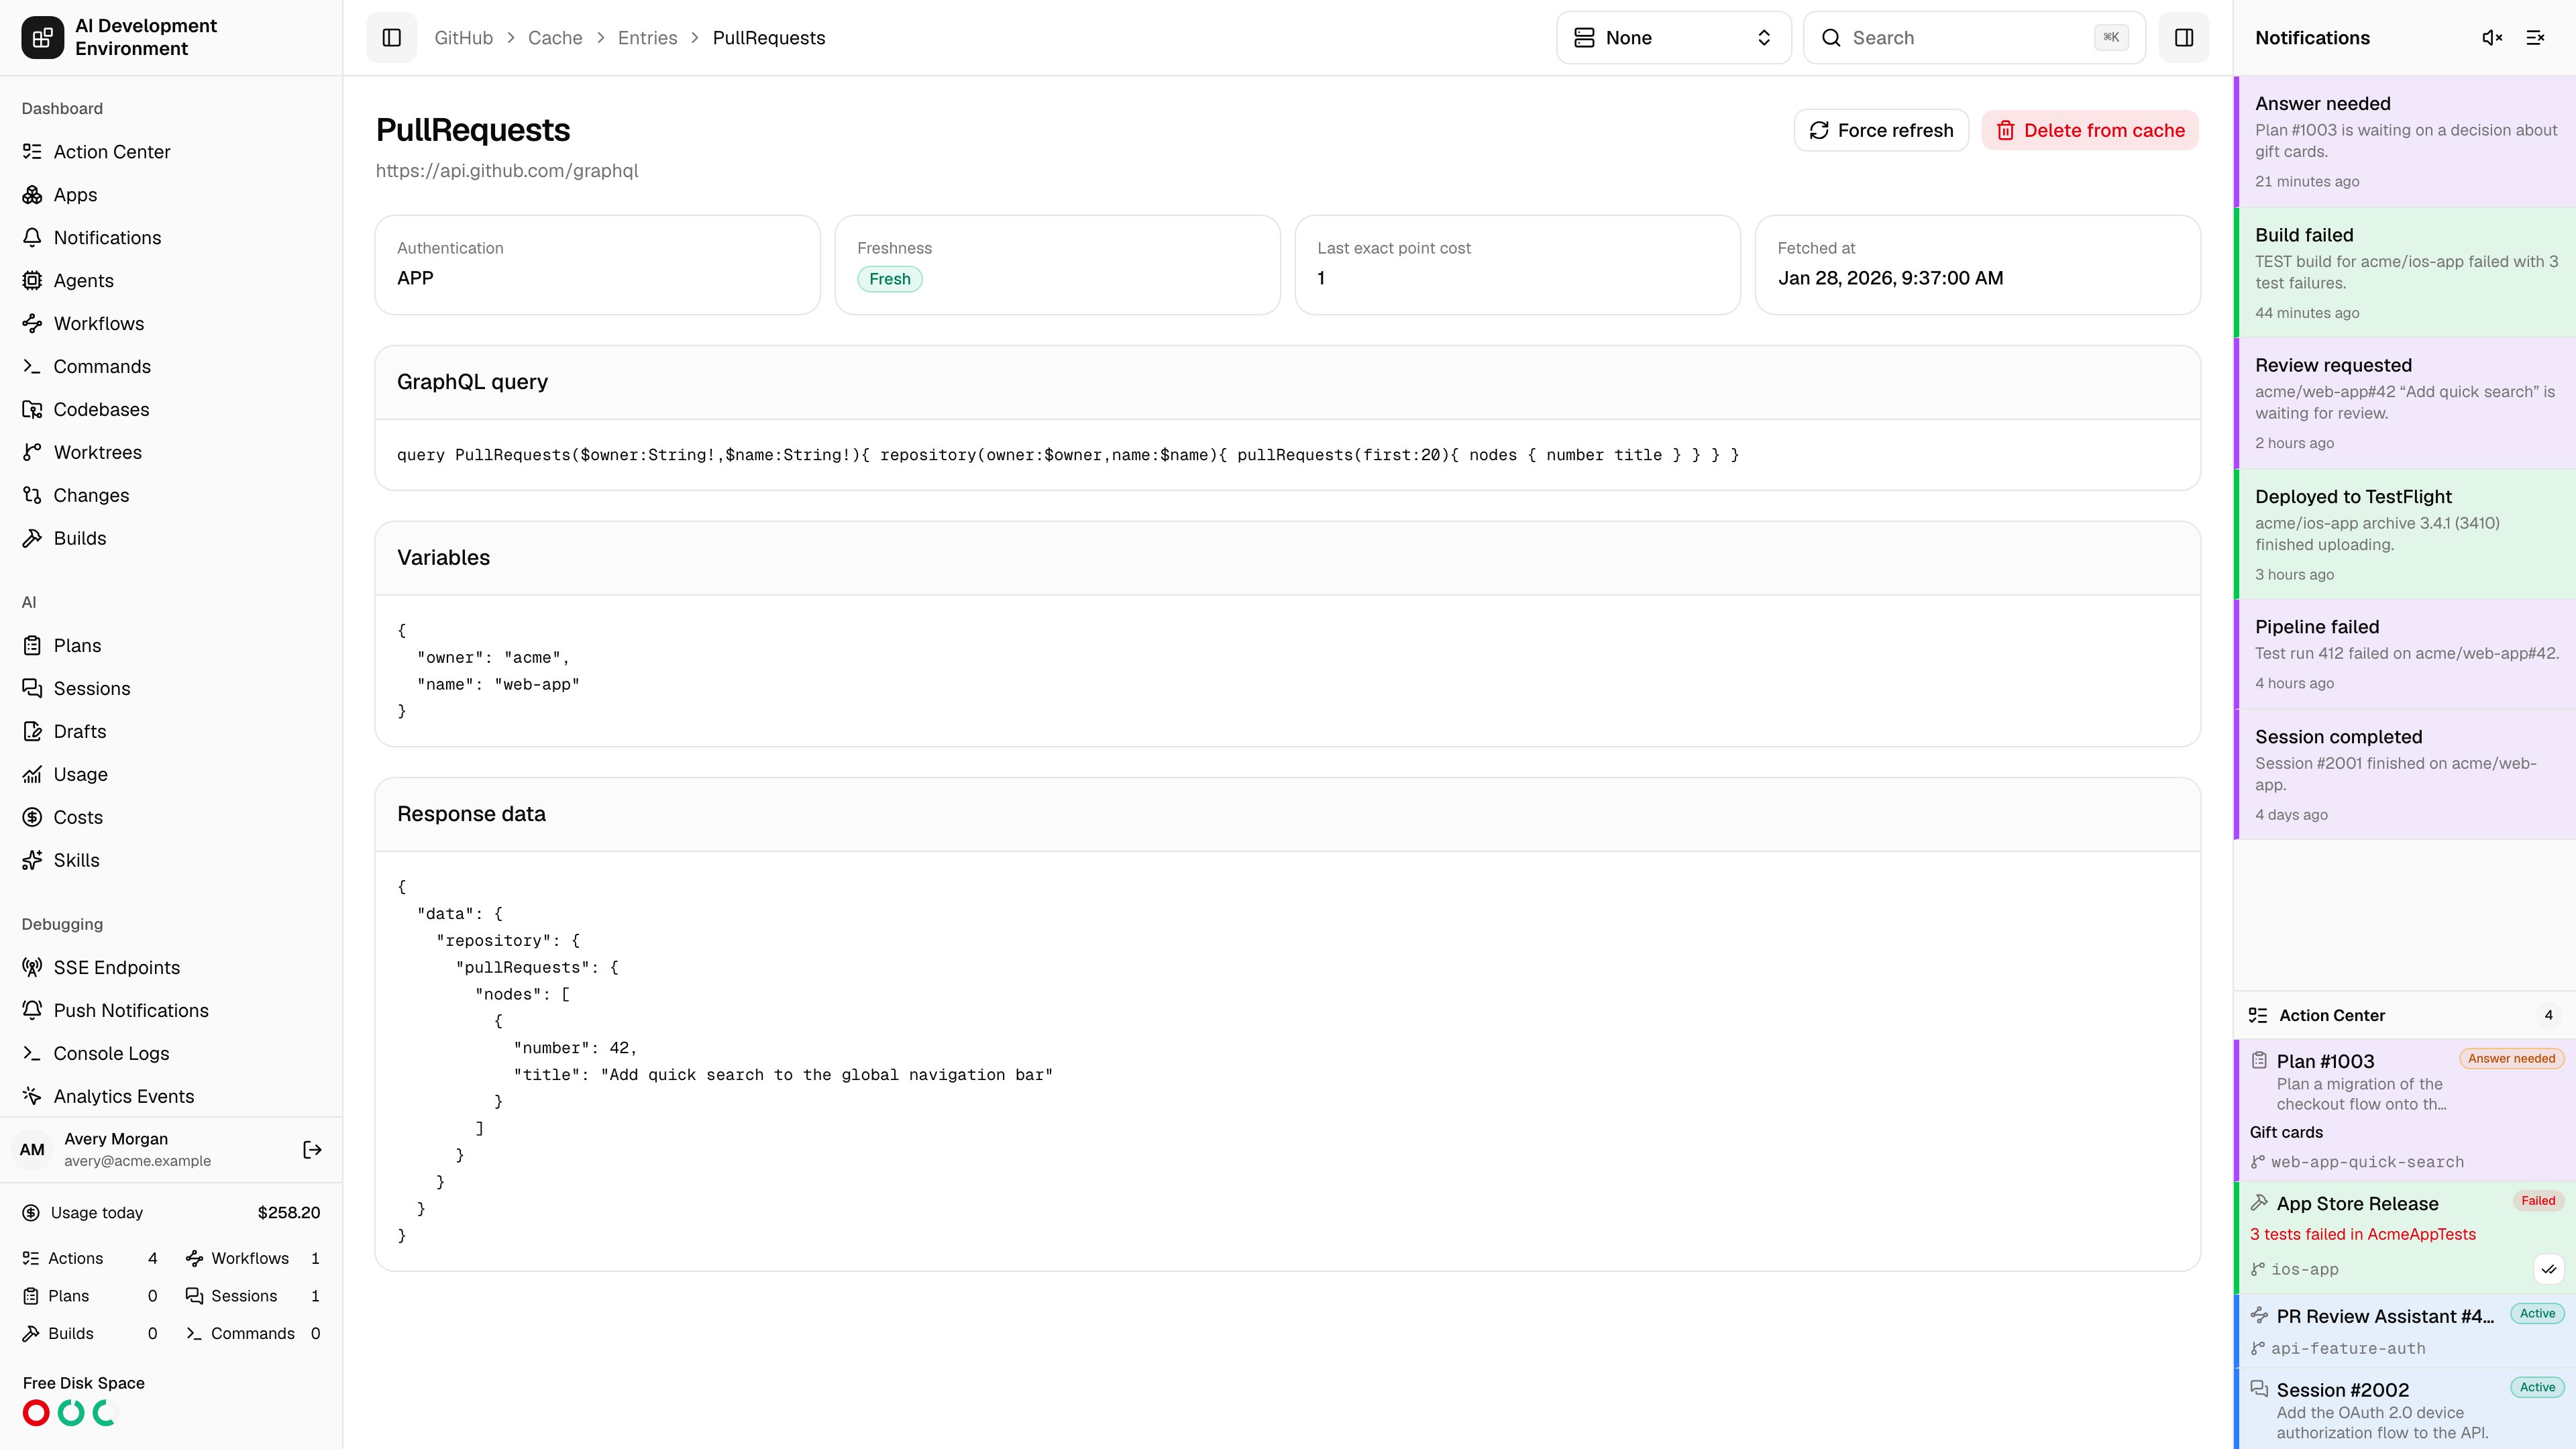Open Apps in sidebar
The image size is (2576, 1449).
(171, 195)
